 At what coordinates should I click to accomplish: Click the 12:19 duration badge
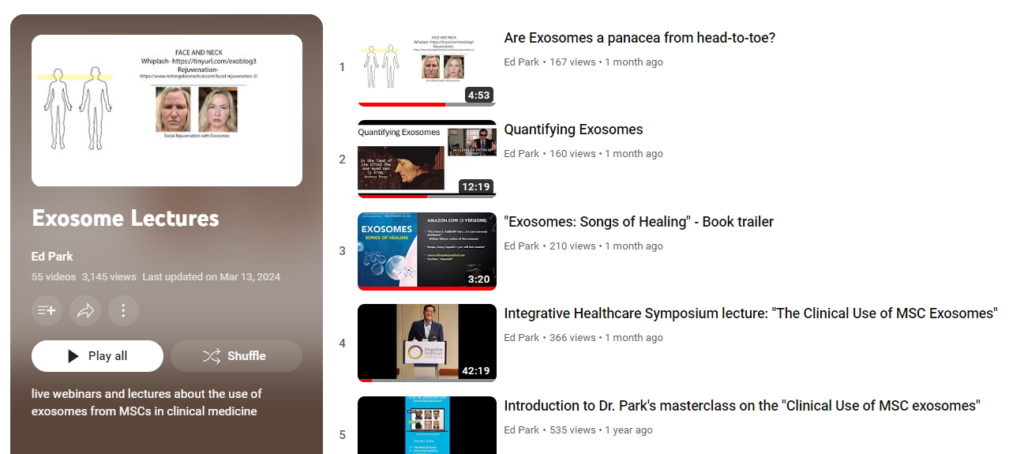pyautogui.click(x=475, y=187)
